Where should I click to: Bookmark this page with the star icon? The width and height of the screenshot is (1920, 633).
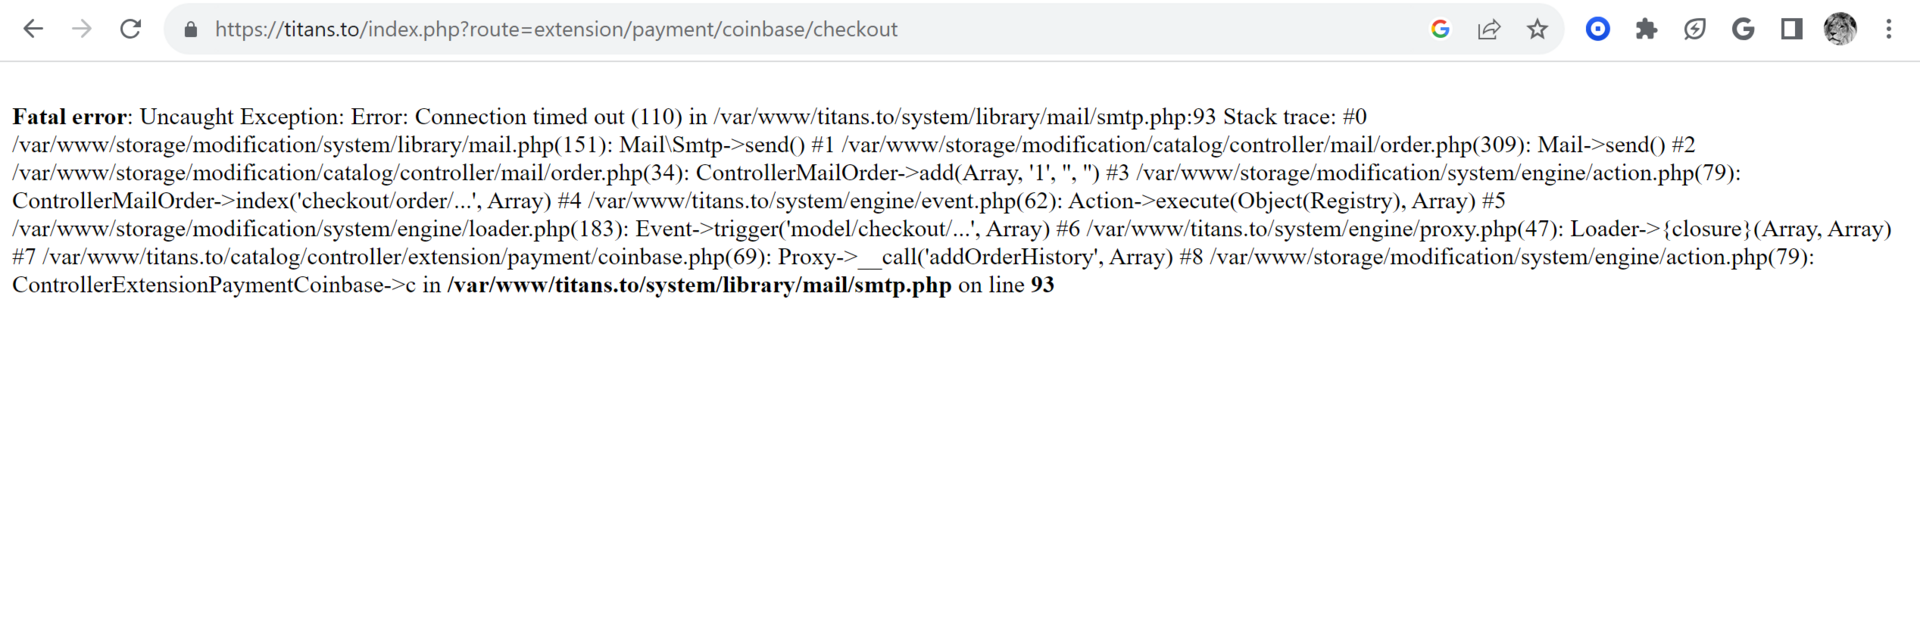1537,29
